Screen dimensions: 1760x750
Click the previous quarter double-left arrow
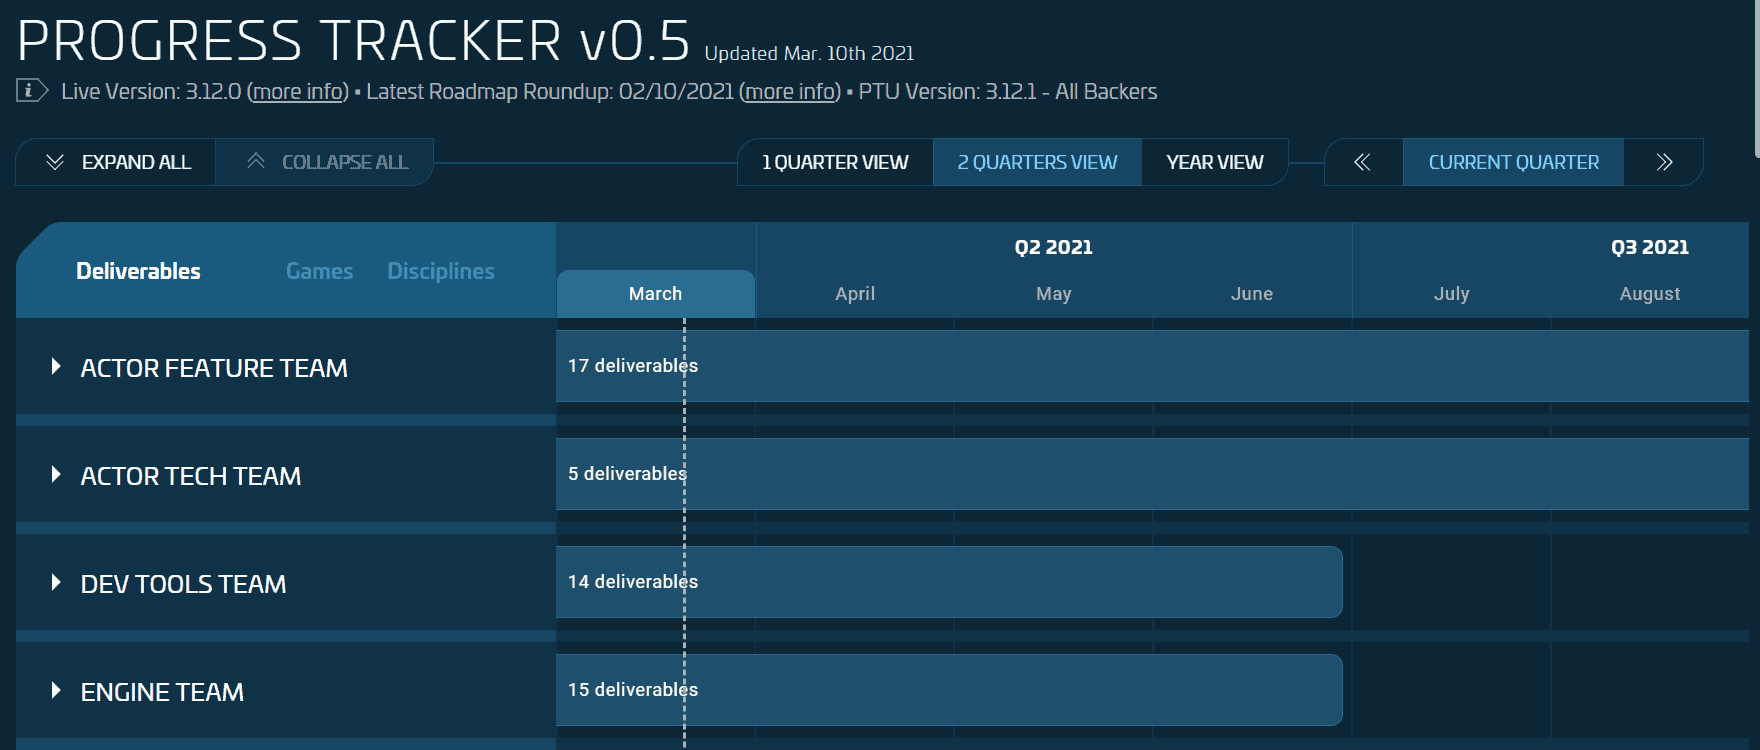tap(1362, 162)
